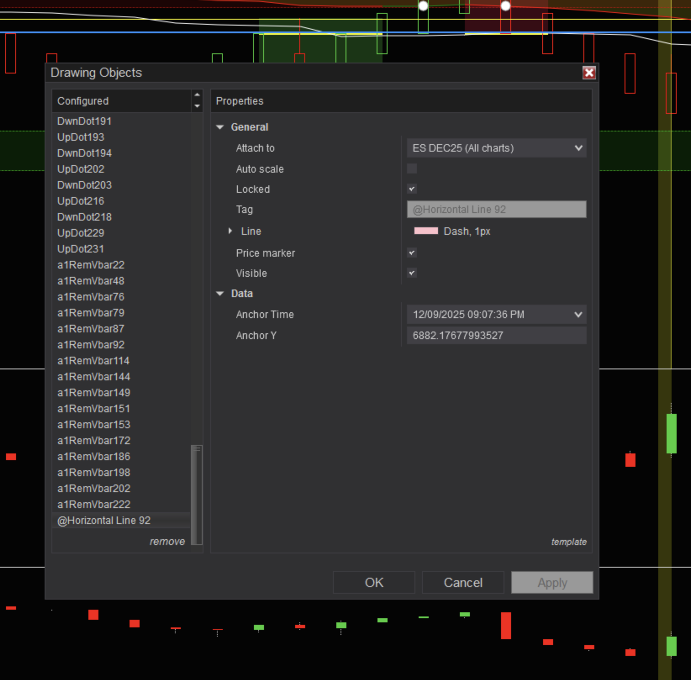Uncheck the Locked checkbox
The height and width of the screenshot is (680, 691).
(412, 189)
